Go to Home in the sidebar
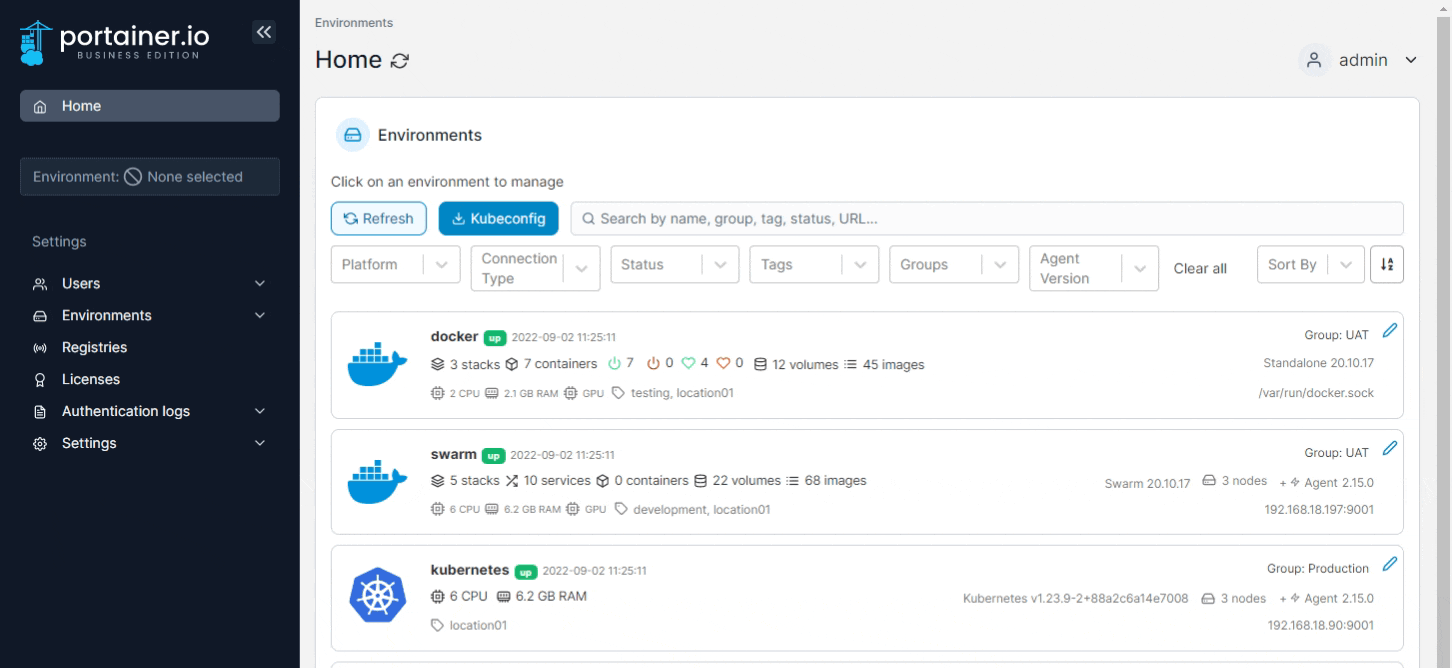This screenshot has height=668, width=1452. click(150, 106)
